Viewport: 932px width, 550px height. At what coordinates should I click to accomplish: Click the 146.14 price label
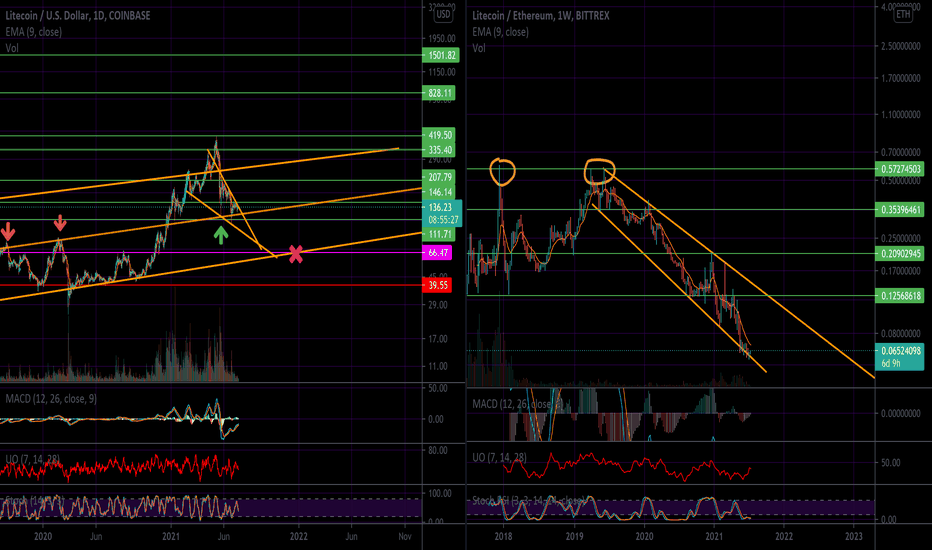[439, 192]
